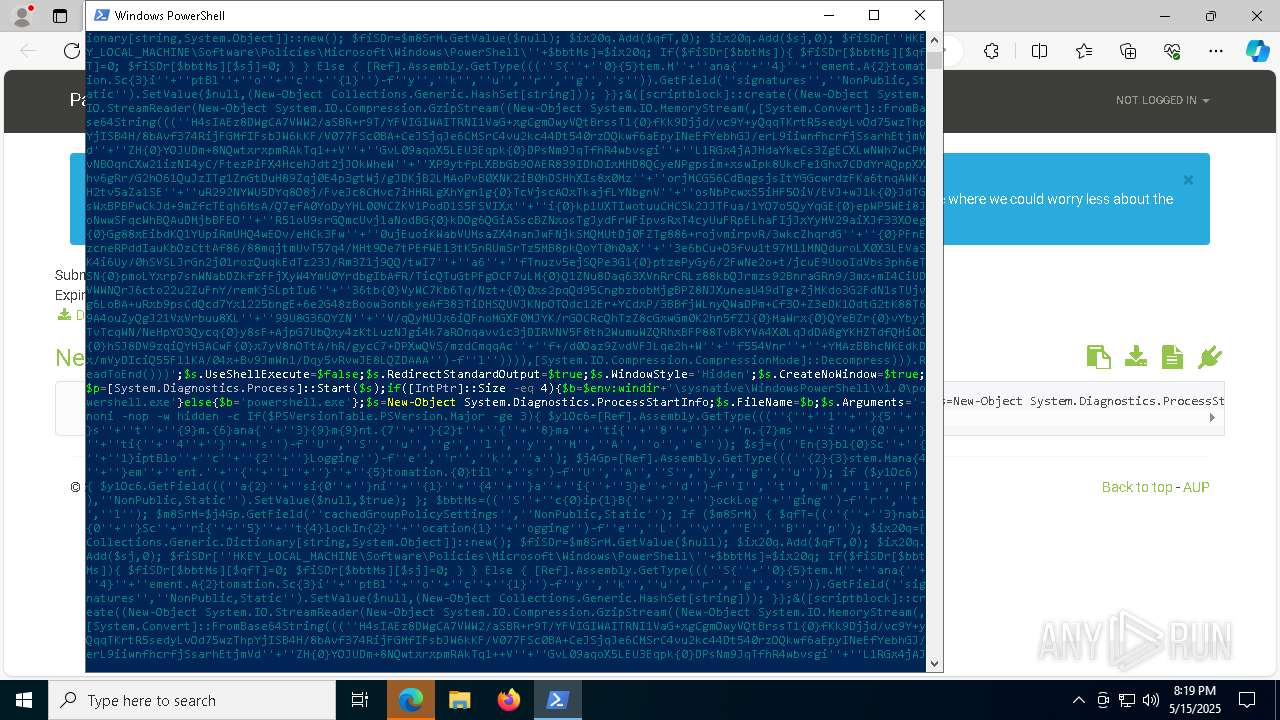The height and width of the screenshot is (720, 1280).
Task: Open Edge Settings and more menu
Action: (1216, 51)
